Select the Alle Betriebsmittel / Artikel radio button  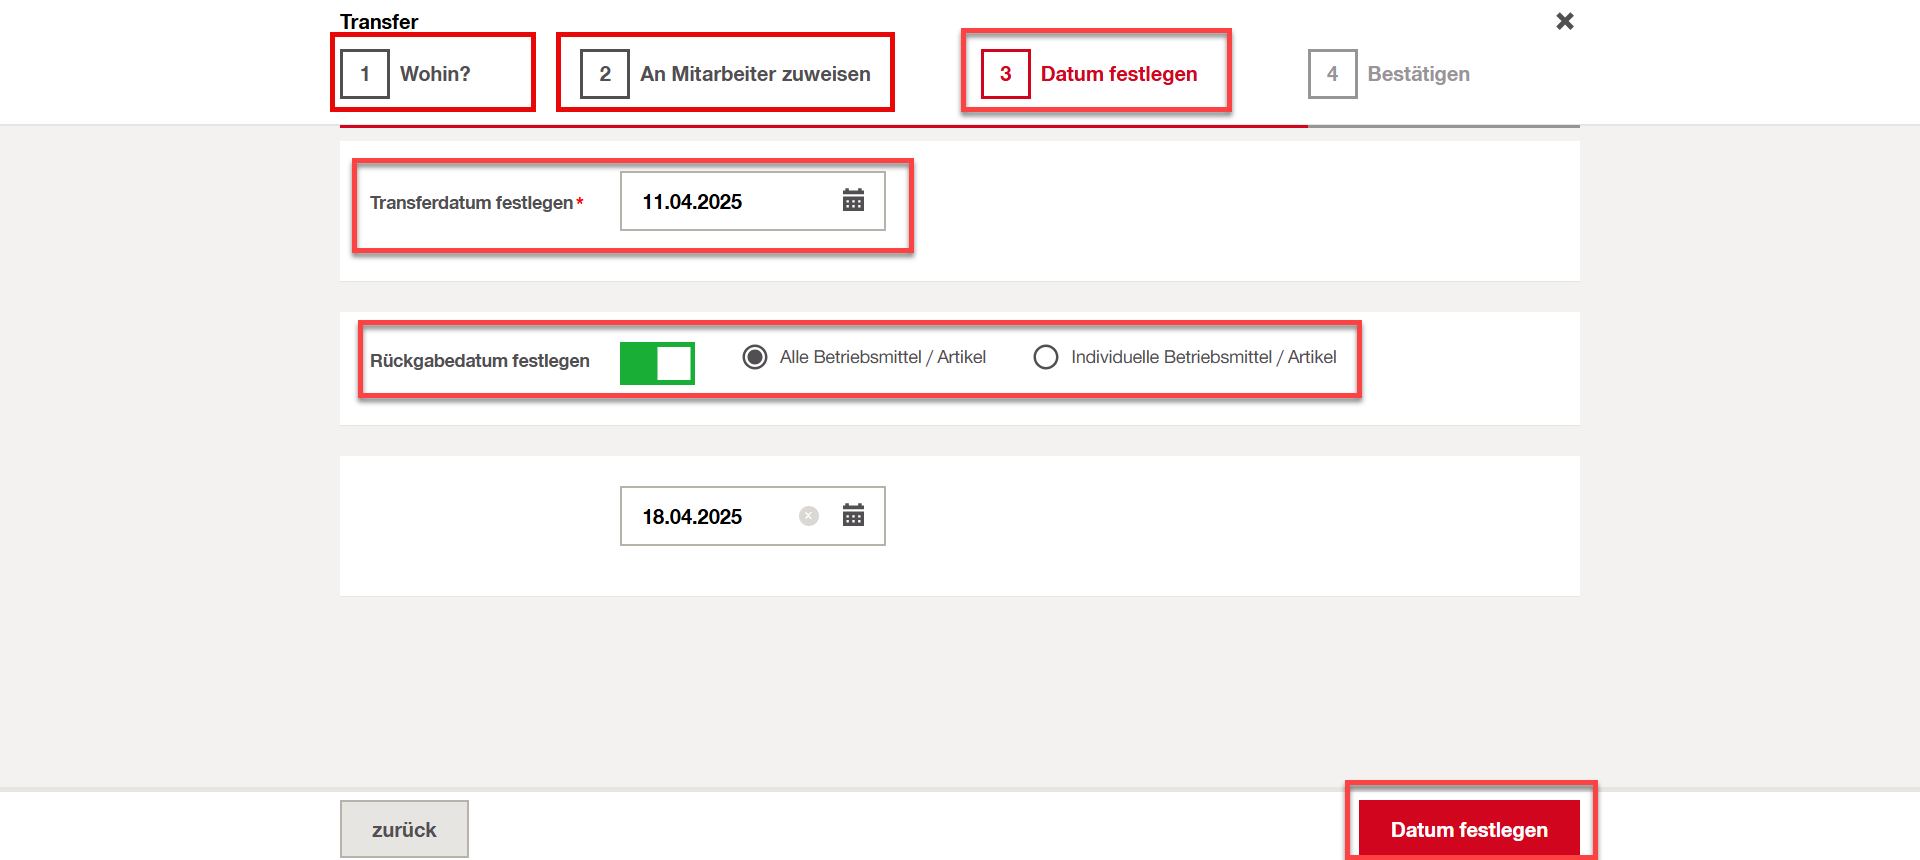tap(755, 357)
